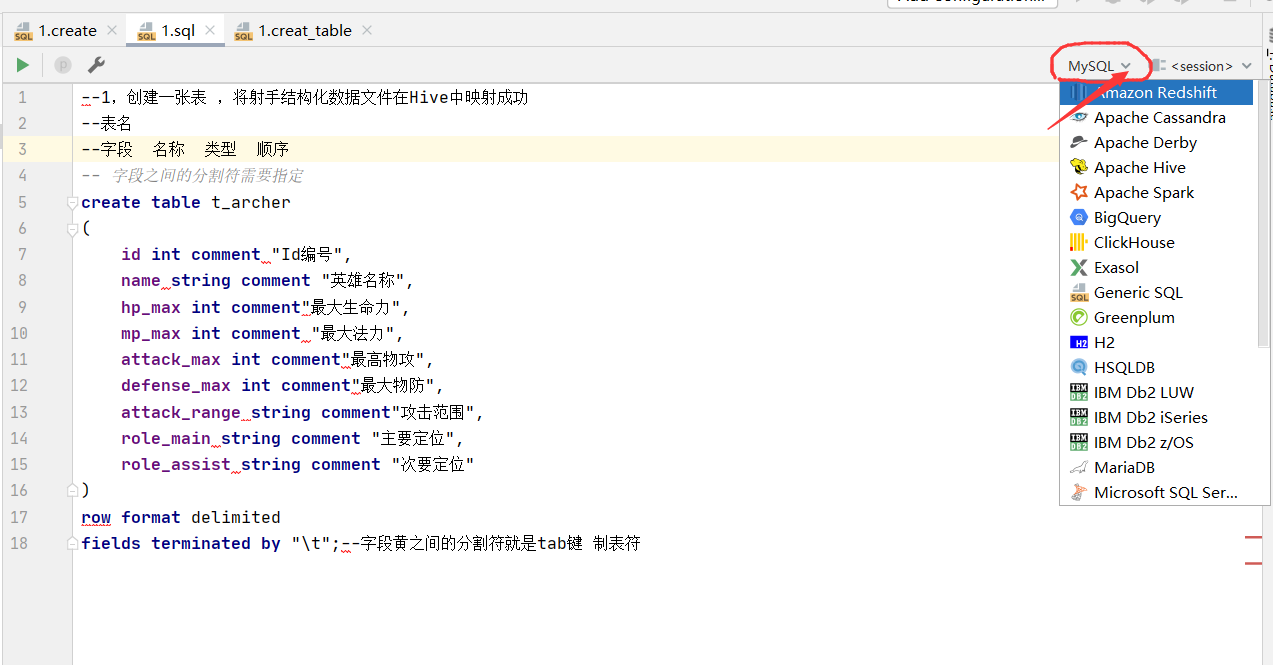
Task: Click line number 1 in gutter
Action: (23, 98)
